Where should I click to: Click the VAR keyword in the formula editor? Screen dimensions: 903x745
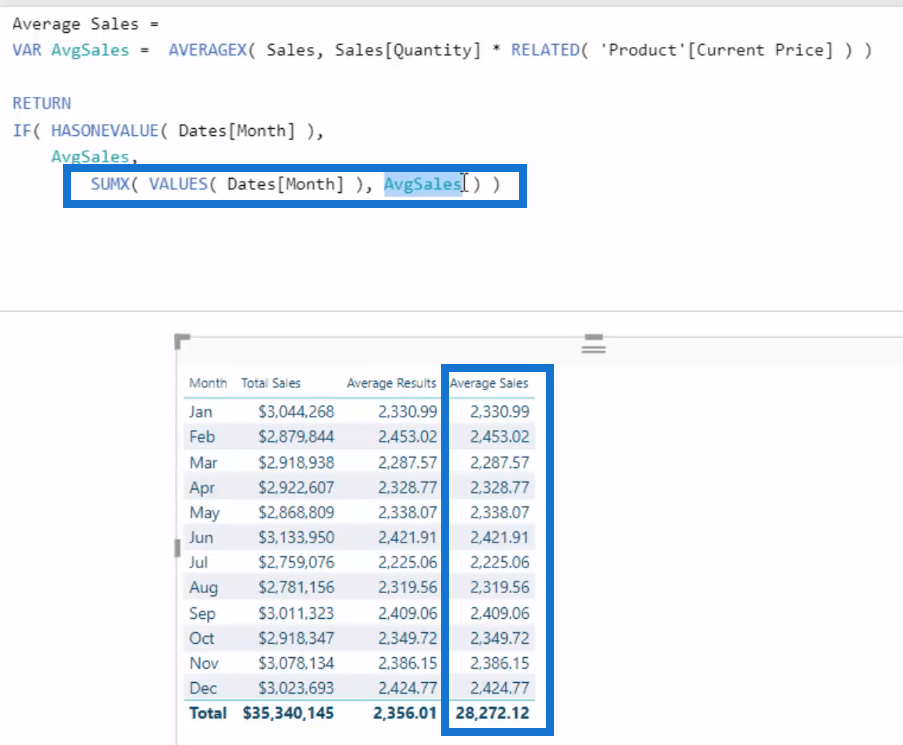tap(27, 50)
